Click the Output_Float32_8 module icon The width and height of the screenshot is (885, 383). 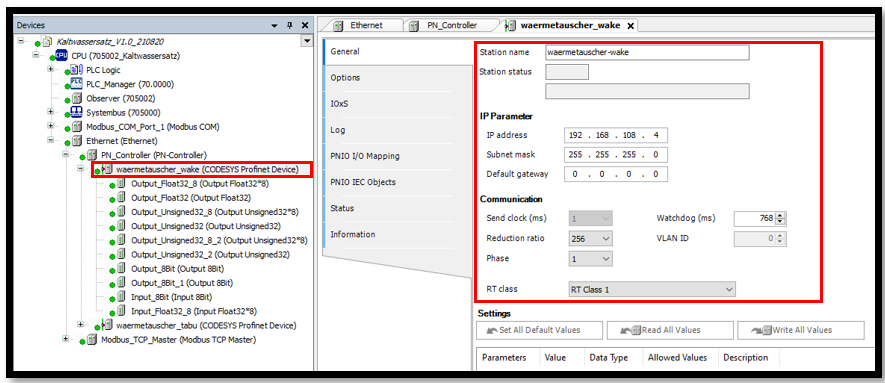point(121,184)
